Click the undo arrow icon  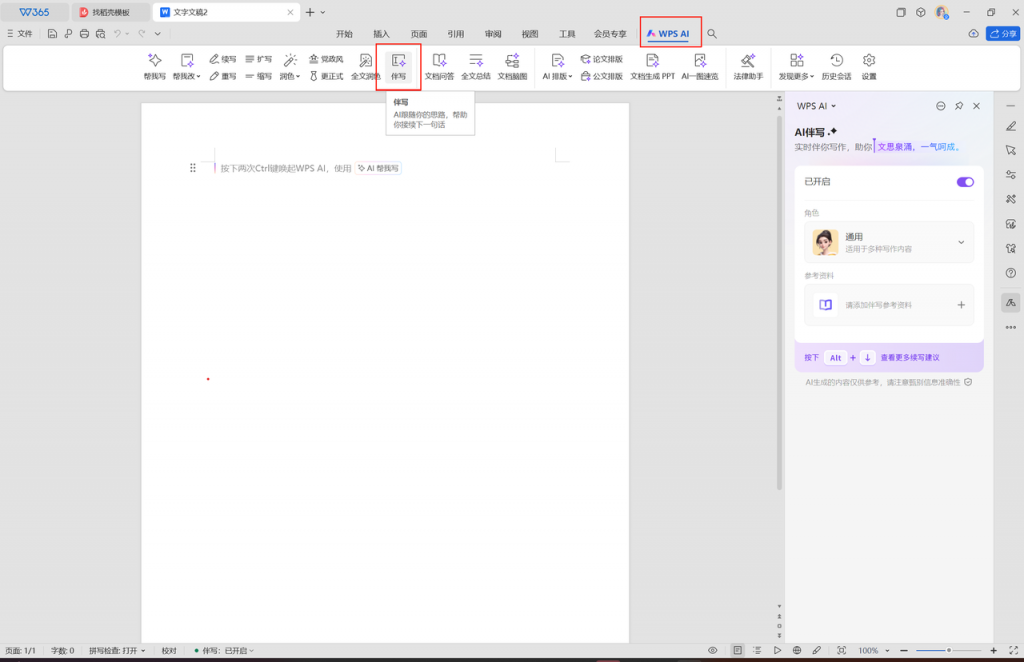pos(118,33)
